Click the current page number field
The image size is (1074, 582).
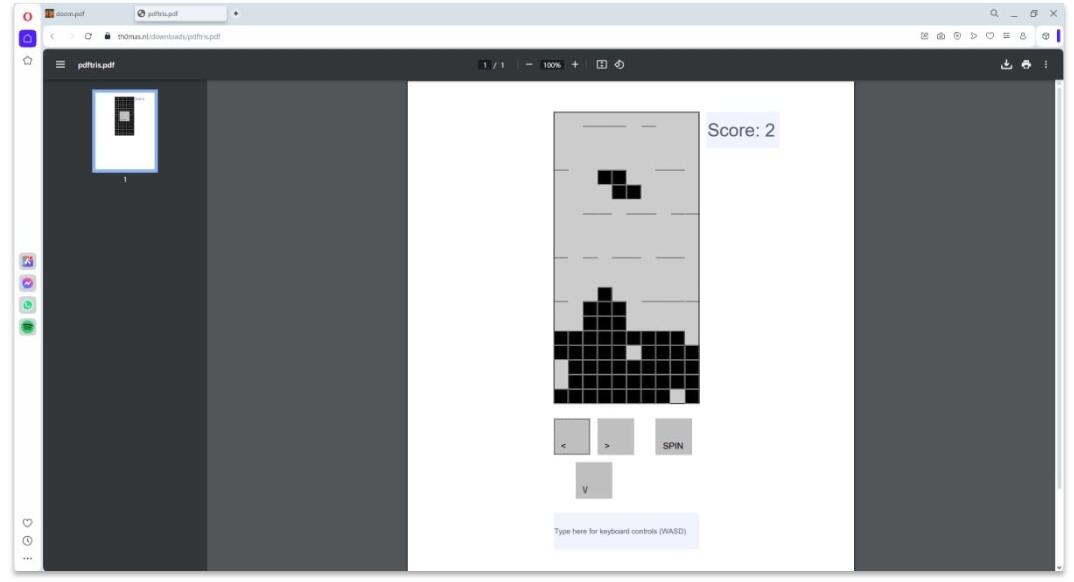click(x=484, y=65)
